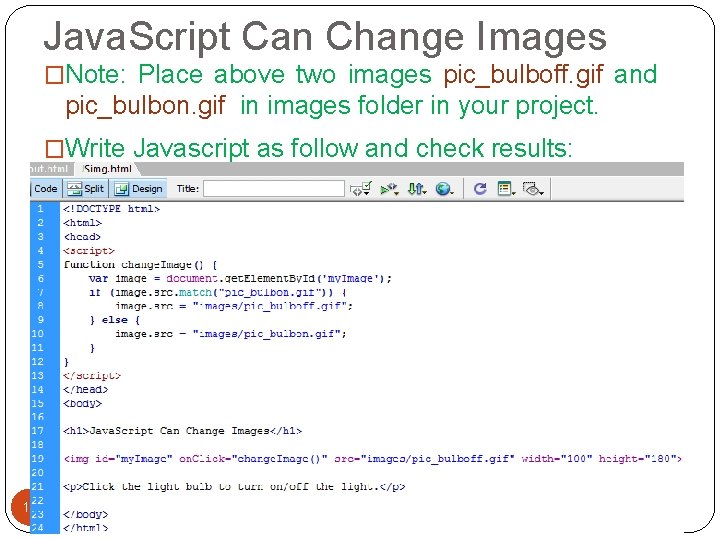Image resolution: width=720 pixels, height=540 pixels.
Task: Switch to Split view
Action: pyautogui.click(x=85, y=189)
